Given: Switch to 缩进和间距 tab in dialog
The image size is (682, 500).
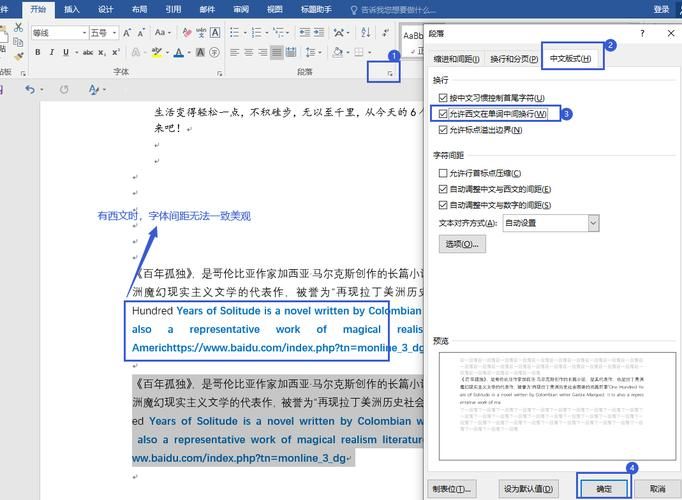Looking at the screenshot, I should point(456,59).
